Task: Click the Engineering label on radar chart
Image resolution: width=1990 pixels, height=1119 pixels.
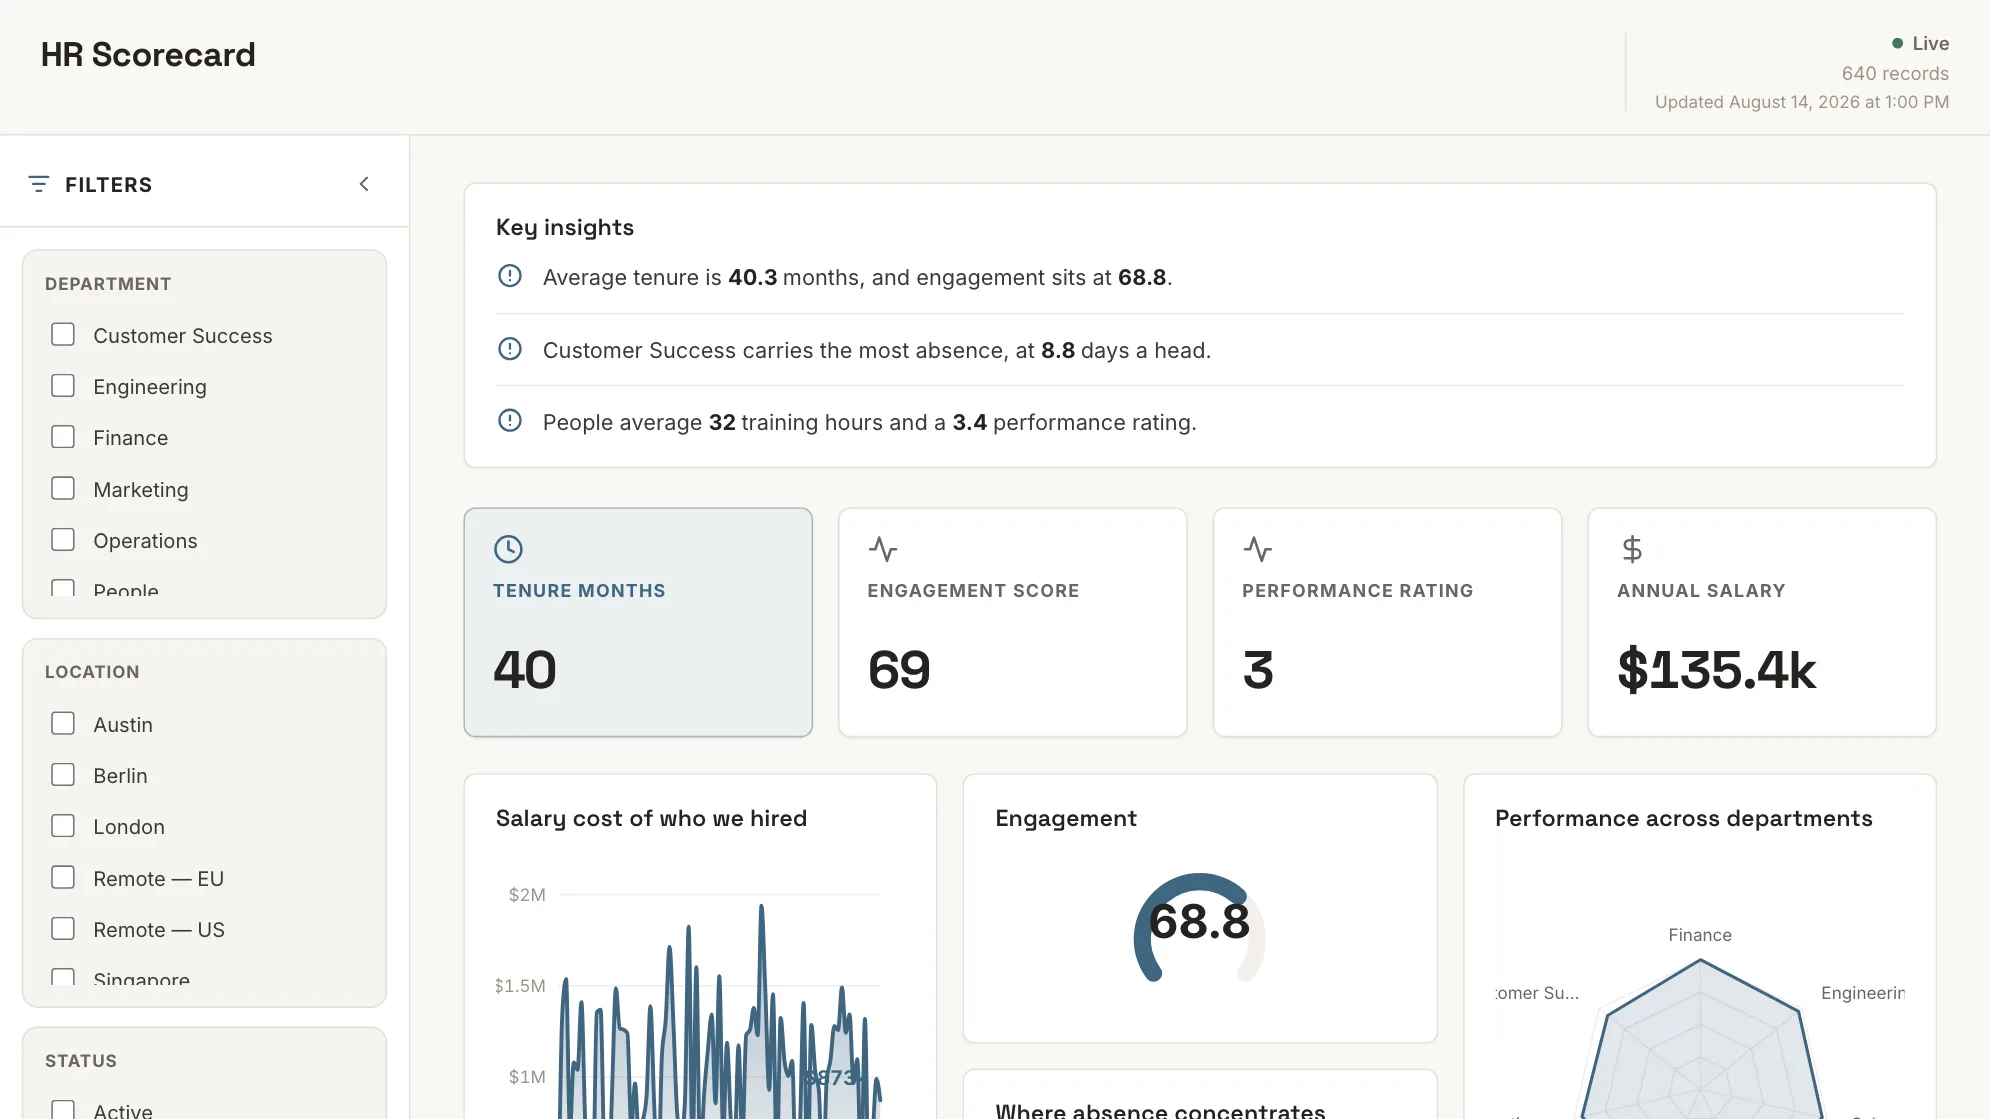Action: pos(1863,993)
